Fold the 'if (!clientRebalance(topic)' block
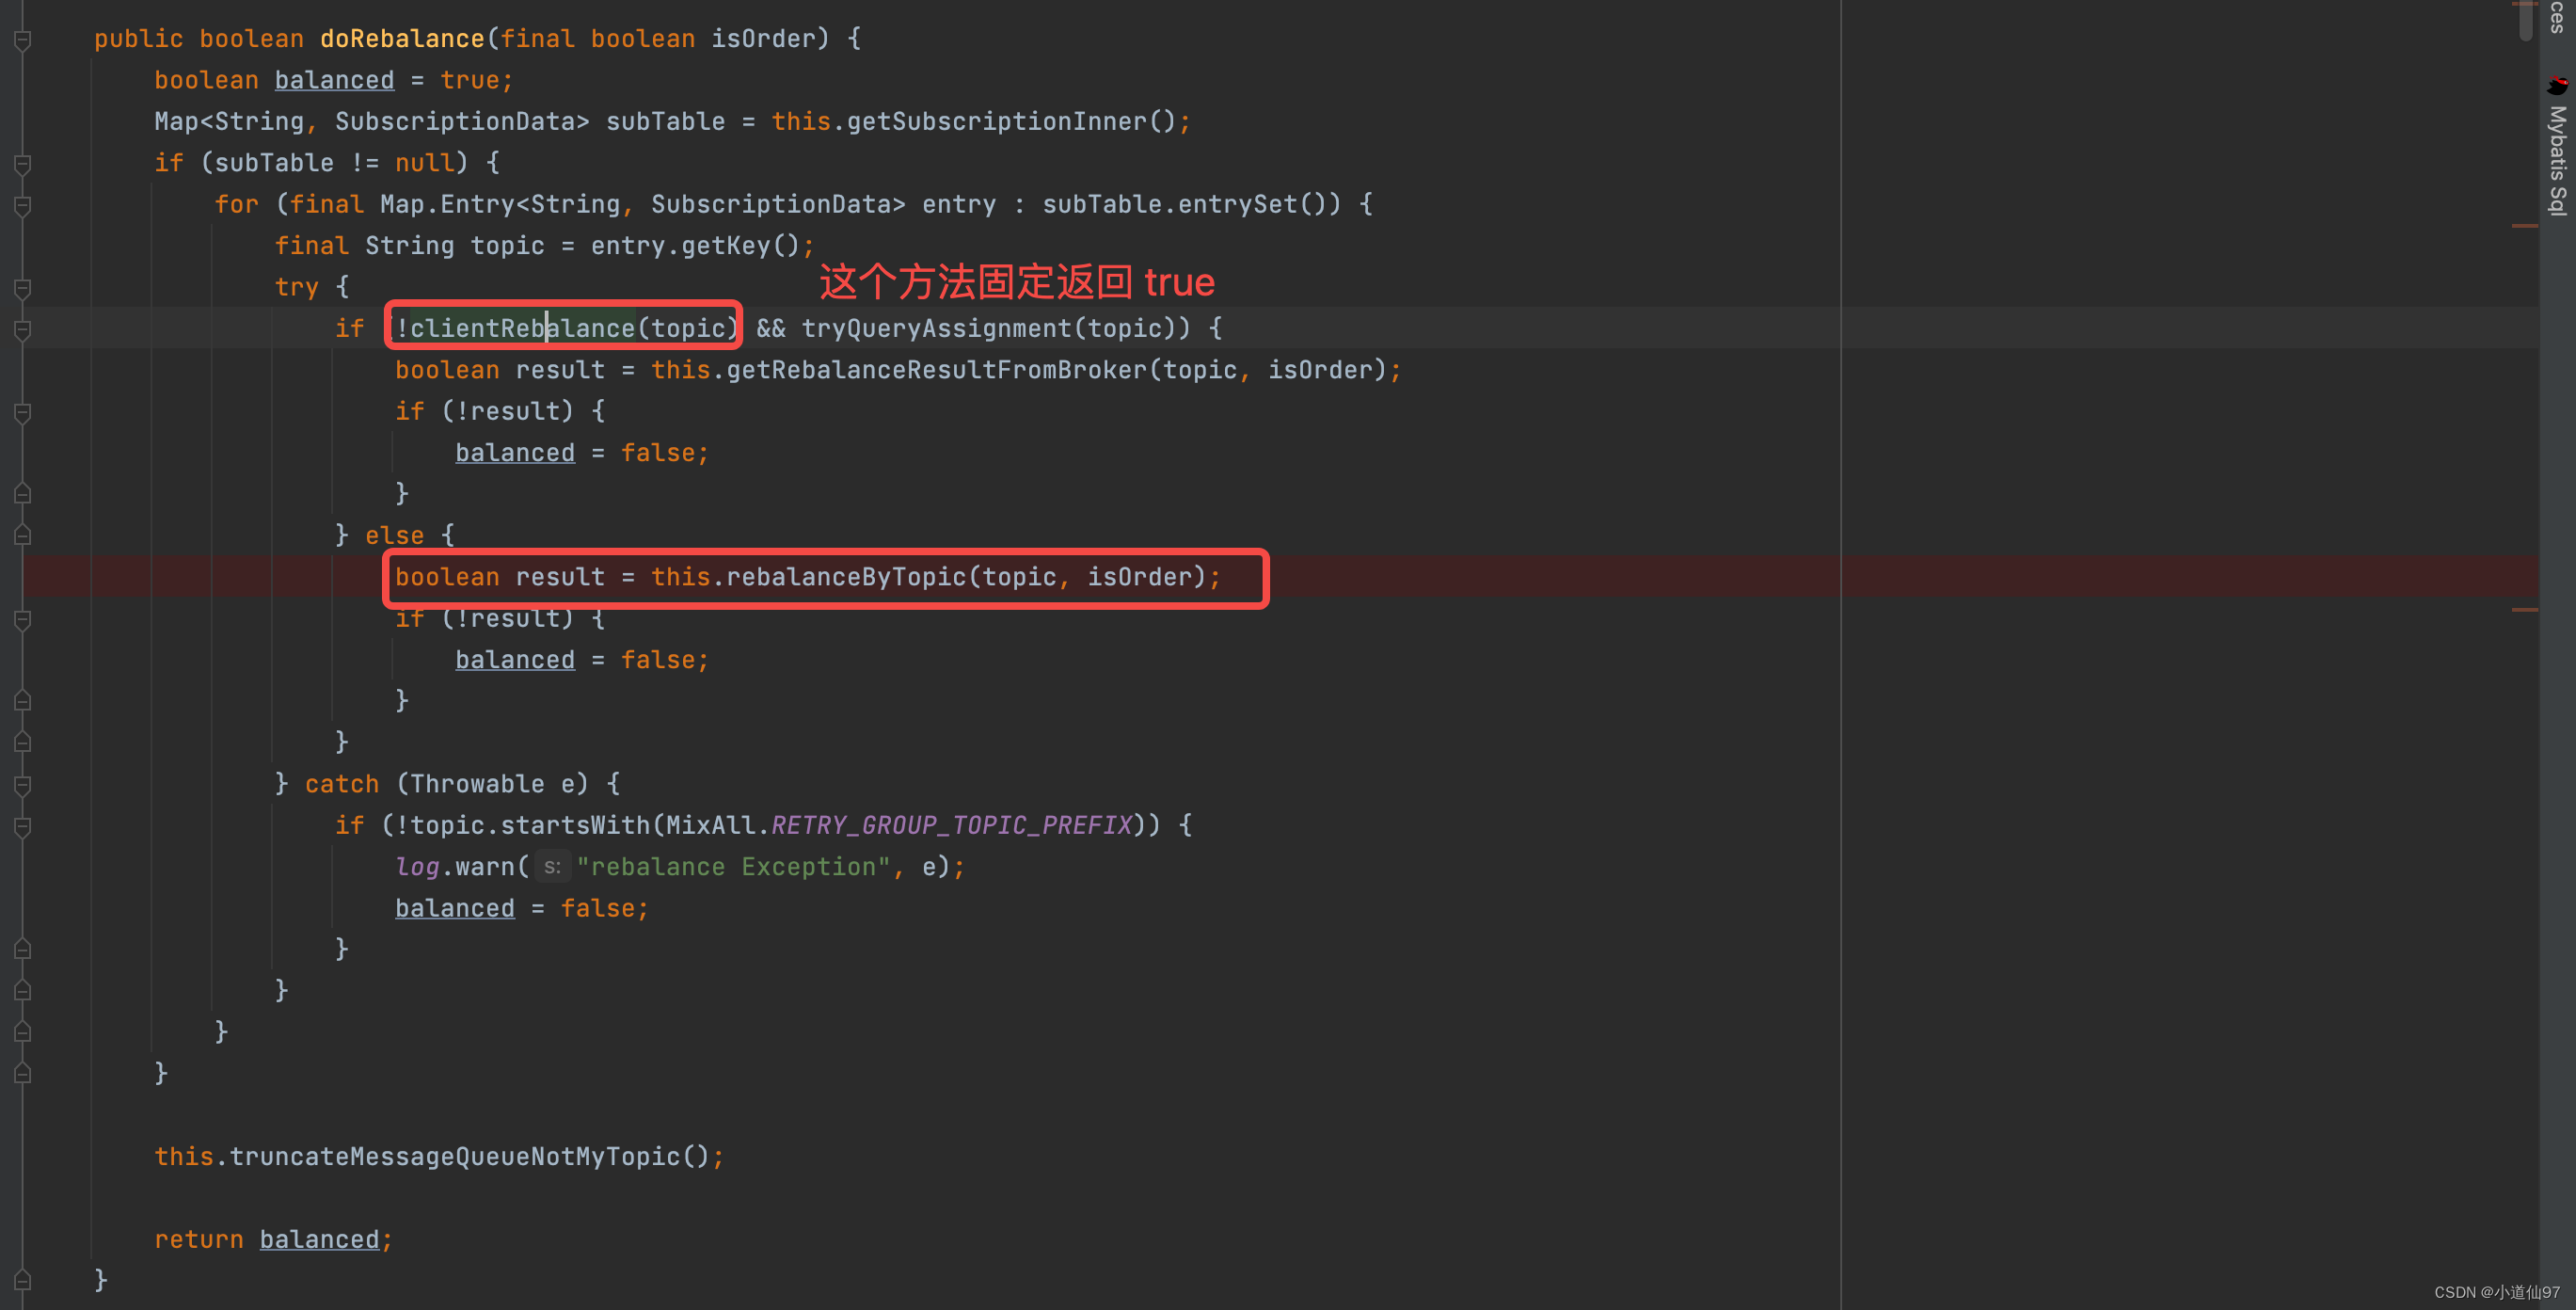The width and height of the screenshot is (2576, 1310). click(22, 330)
